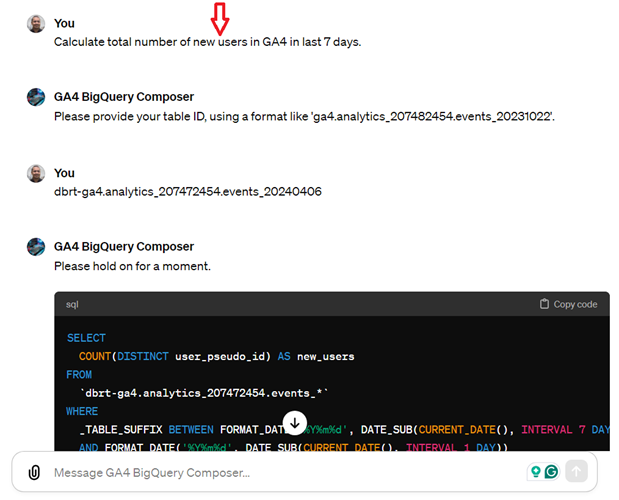Click the SELECT keyword in the code block

pos(86,338)
